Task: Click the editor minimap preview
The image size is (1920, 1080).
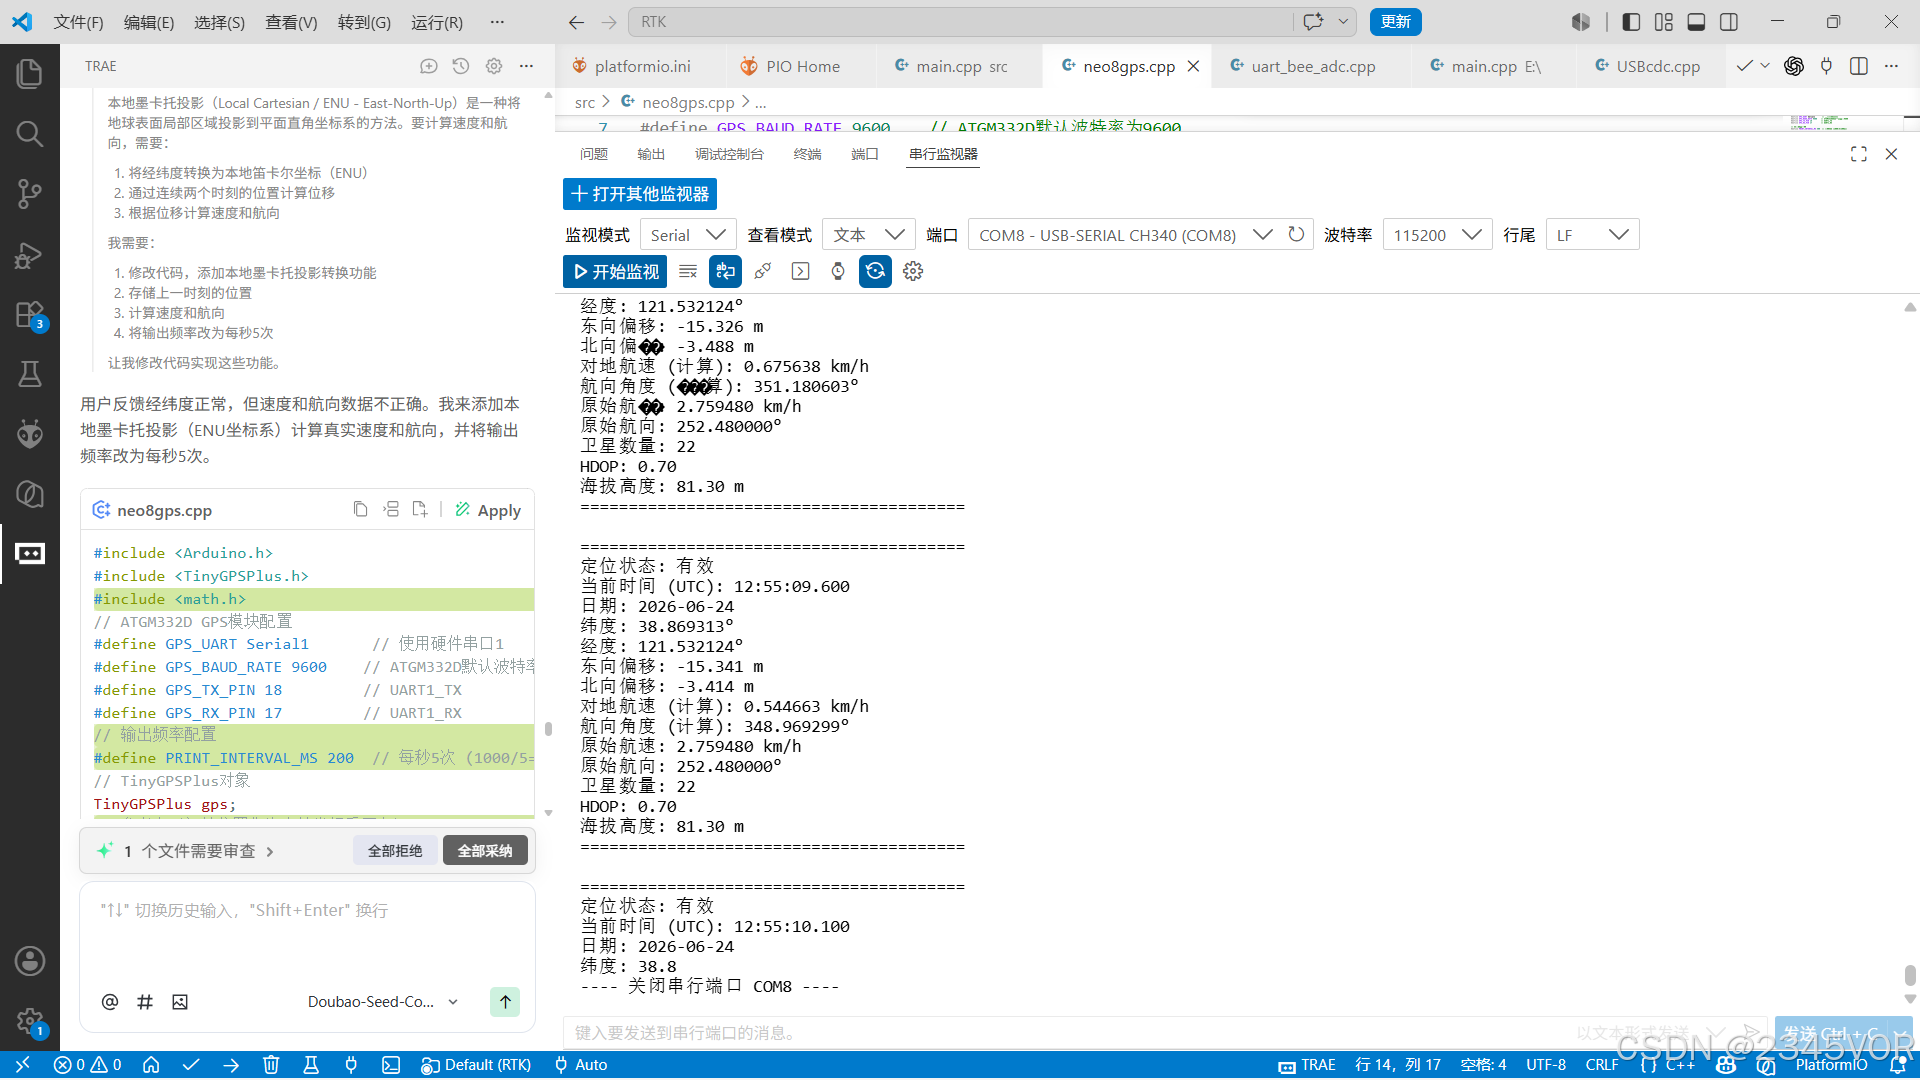Action: click(x=1820, y=122)
